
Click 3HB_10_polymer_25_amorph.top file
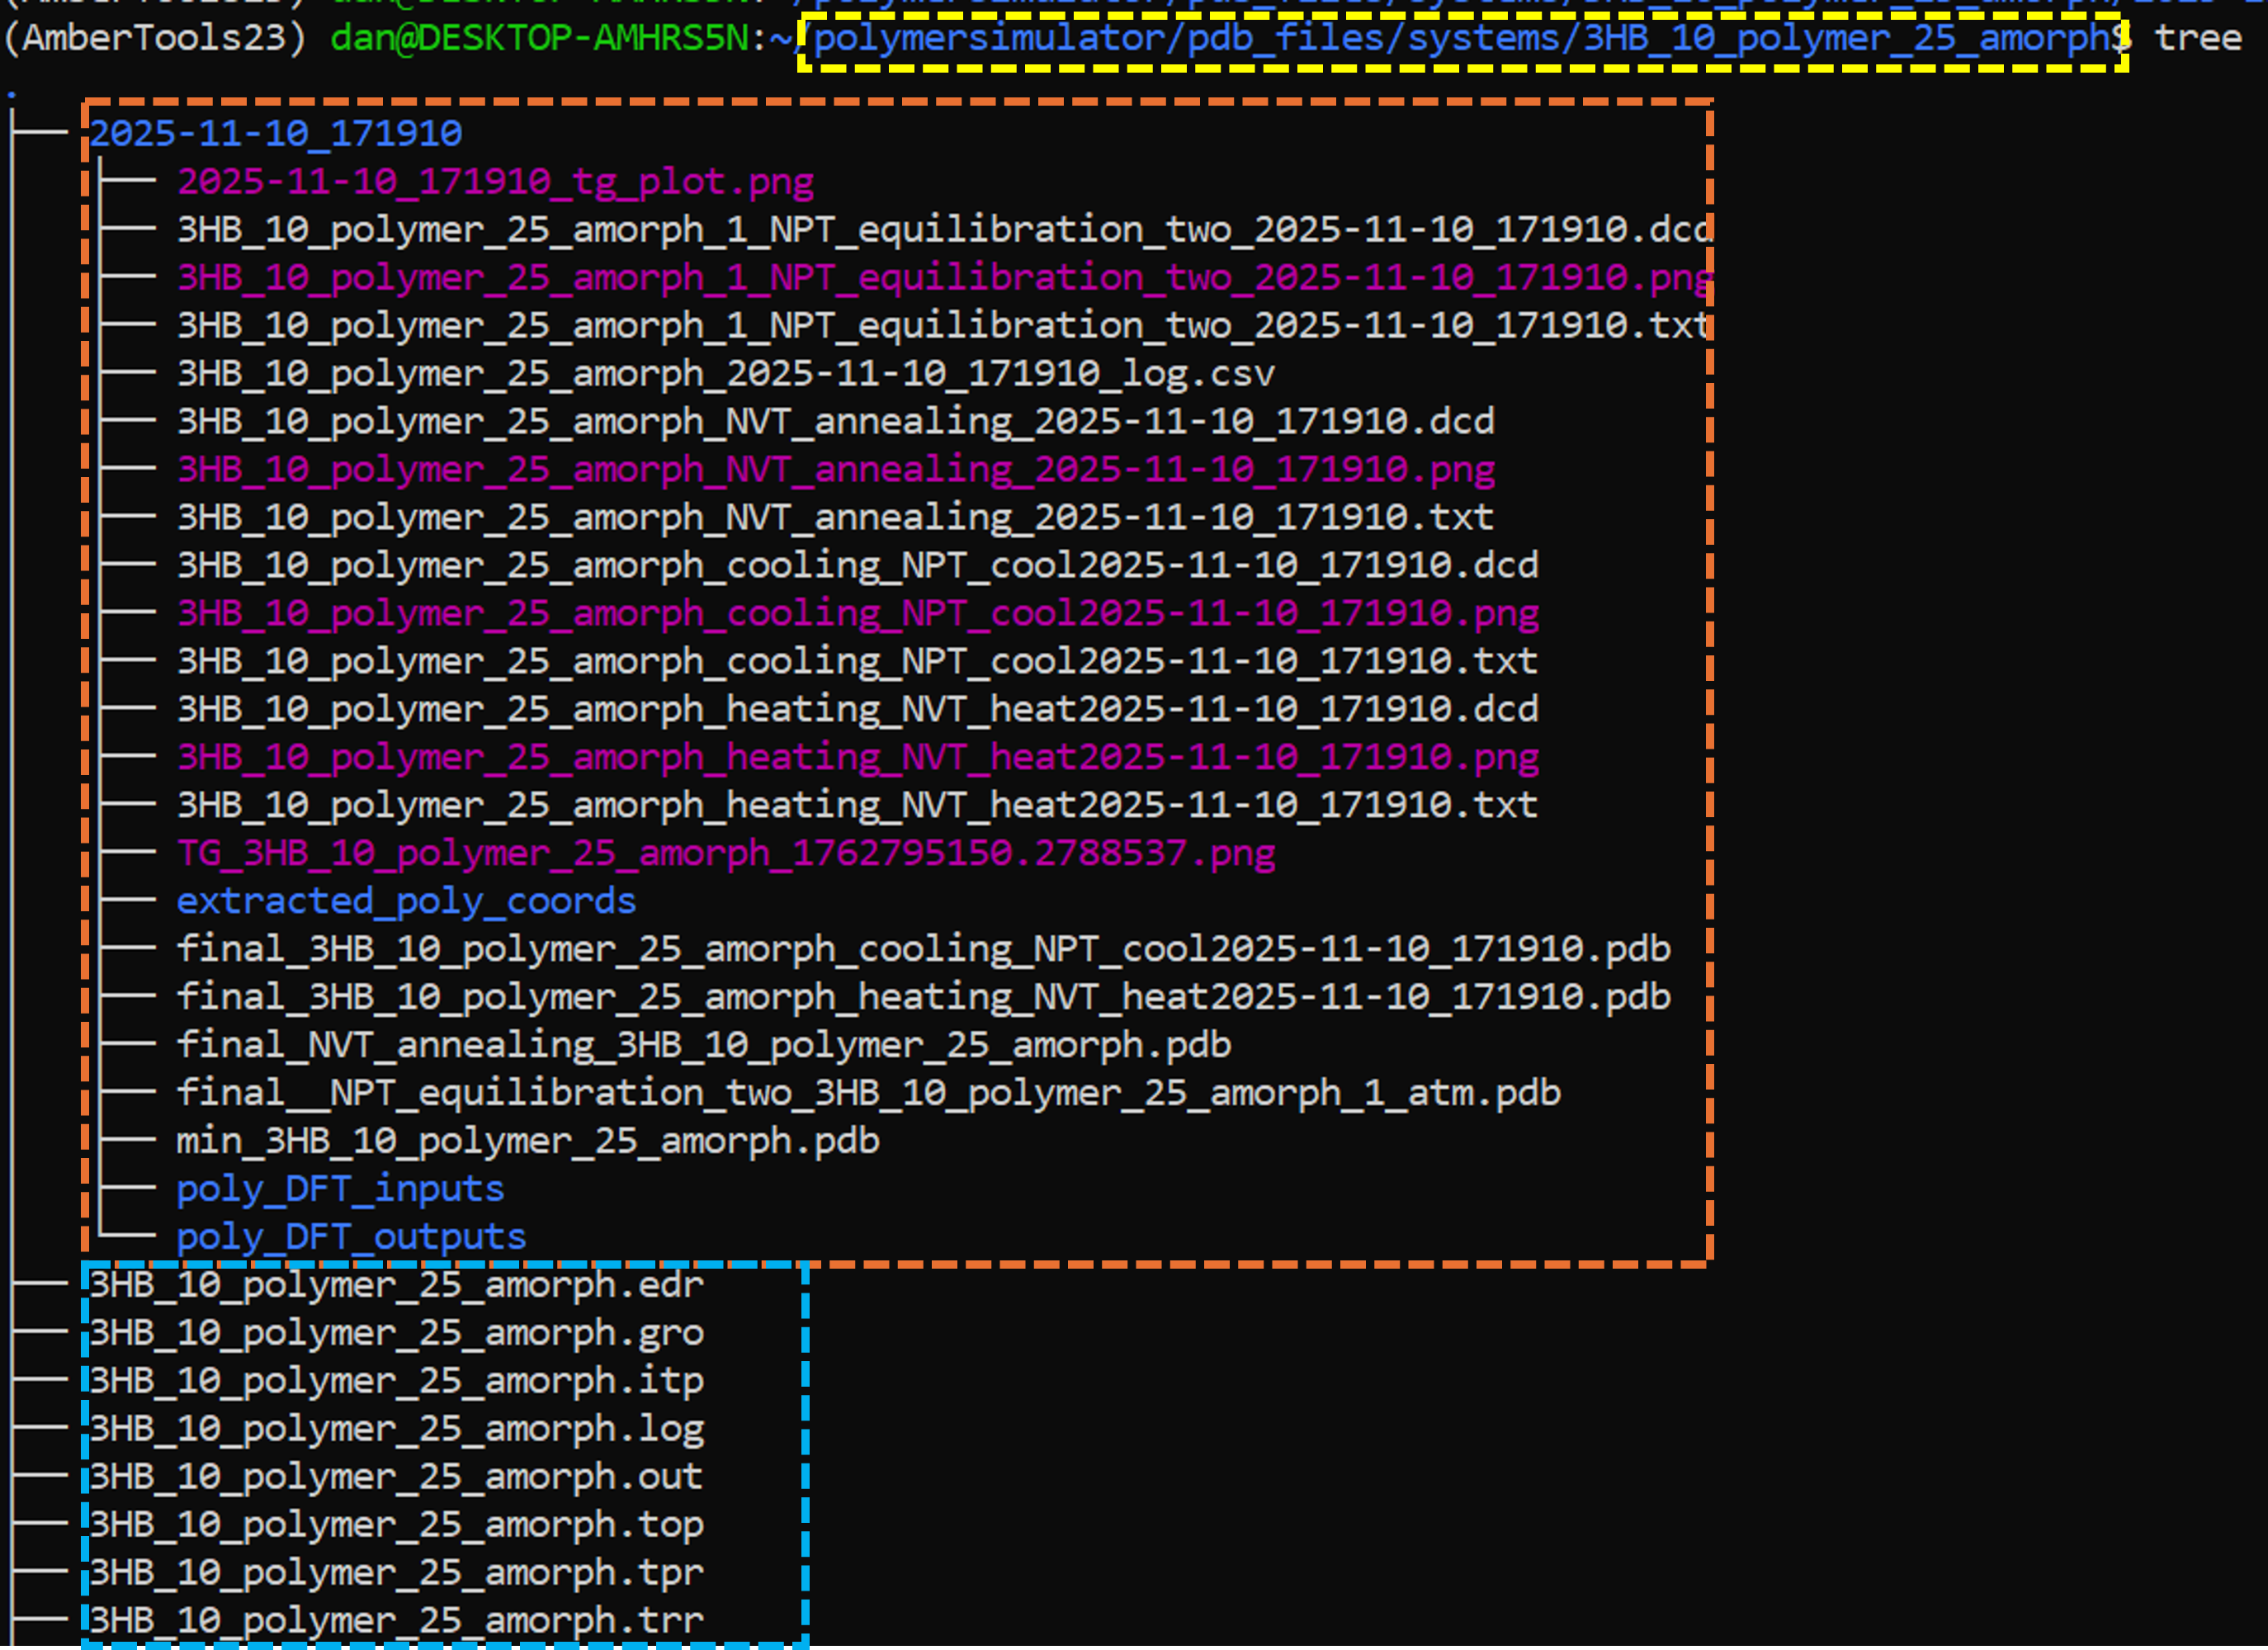click(x=397, y=1525)
